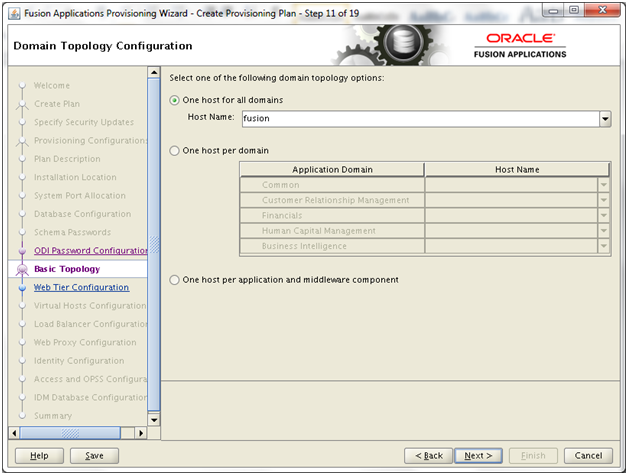Viewport: 628px width, 475px height.
Task: Go back with the Back button
Action: (x=429, y=456)
